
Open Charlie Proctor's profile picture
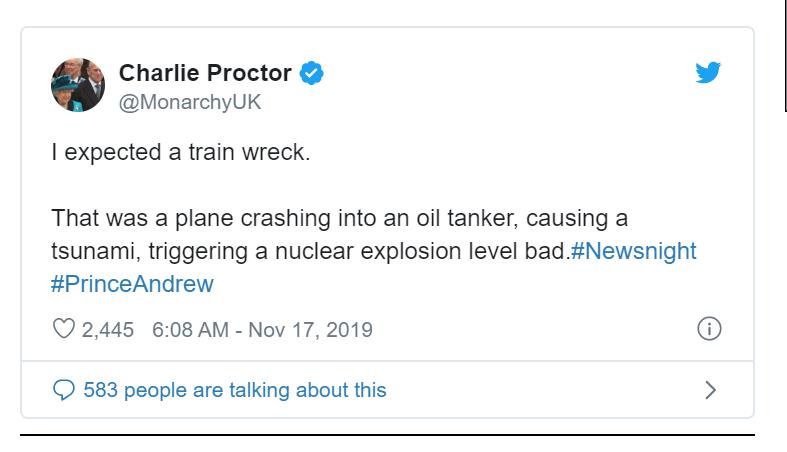(x=78, y=84)
